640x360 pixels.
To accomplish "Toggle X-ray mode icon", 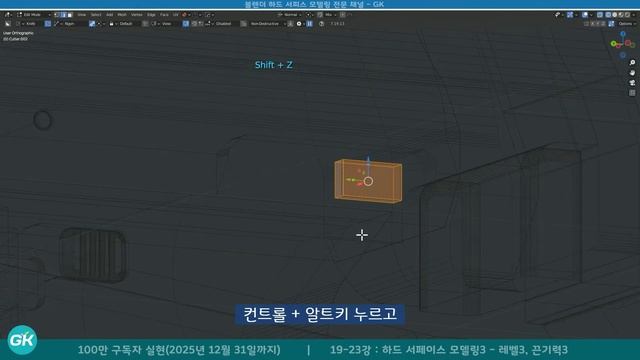I will [600, 15].
